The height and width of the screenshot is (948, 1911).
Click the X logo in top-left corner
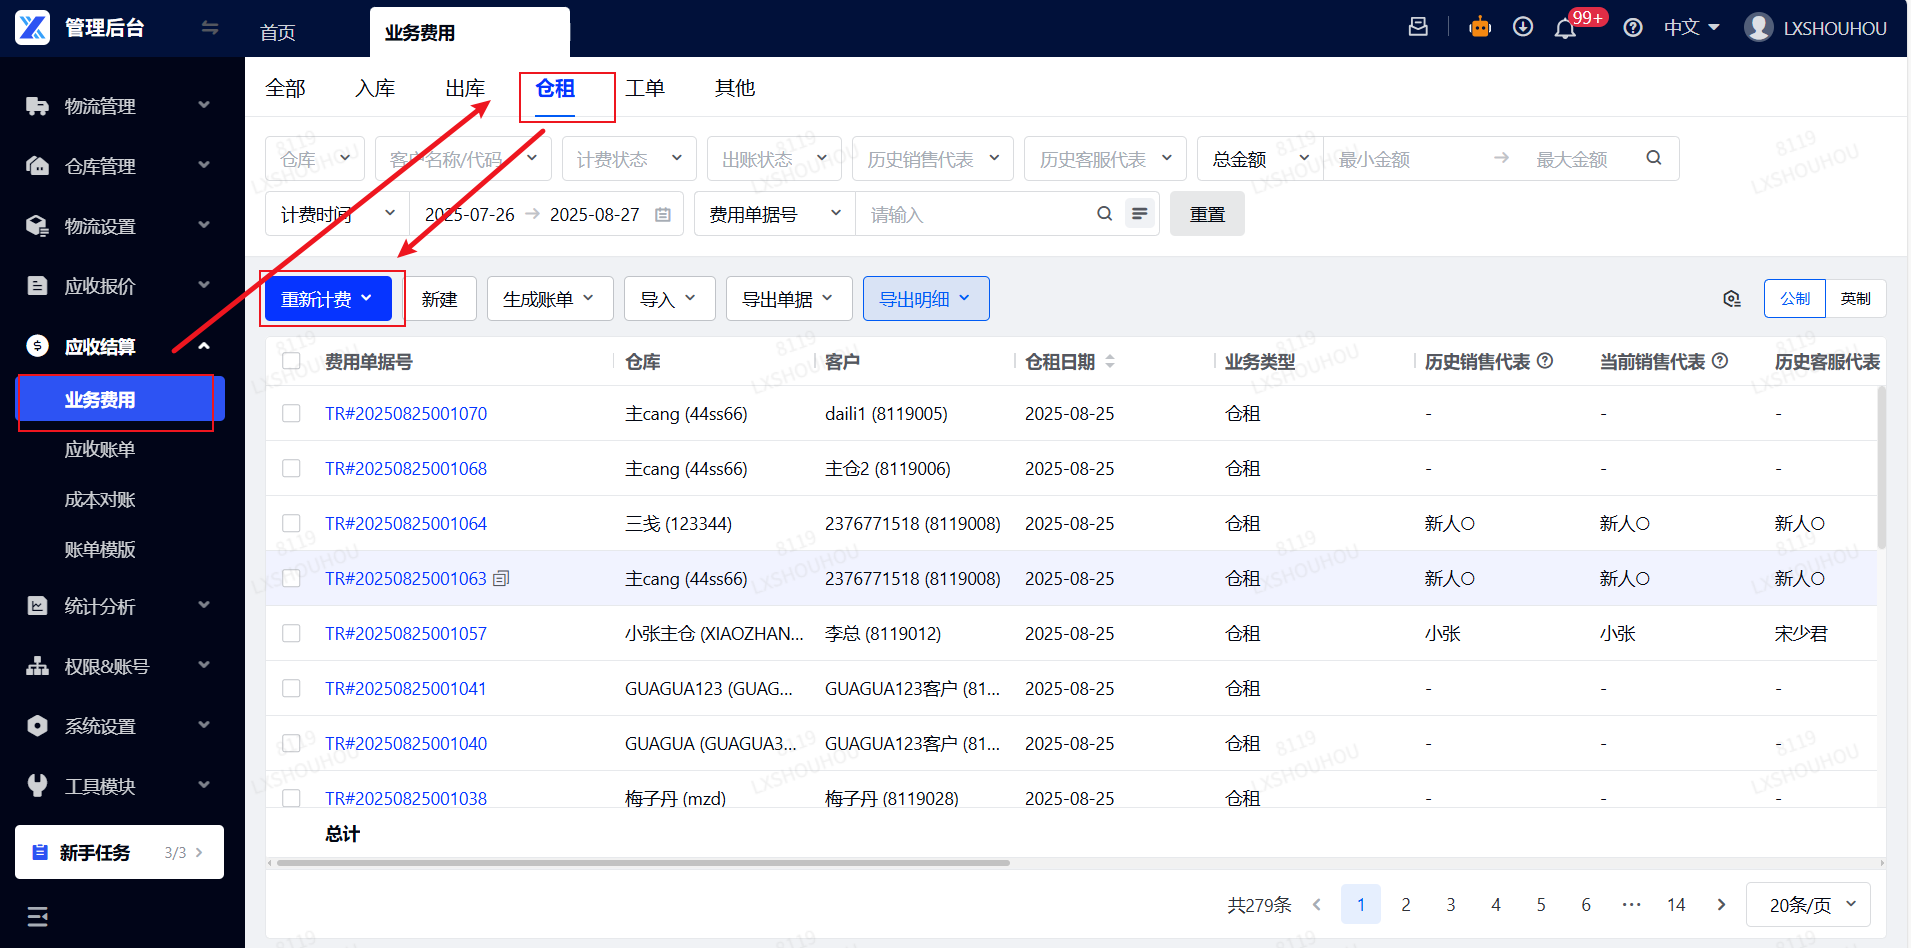(x=32, y=28)
